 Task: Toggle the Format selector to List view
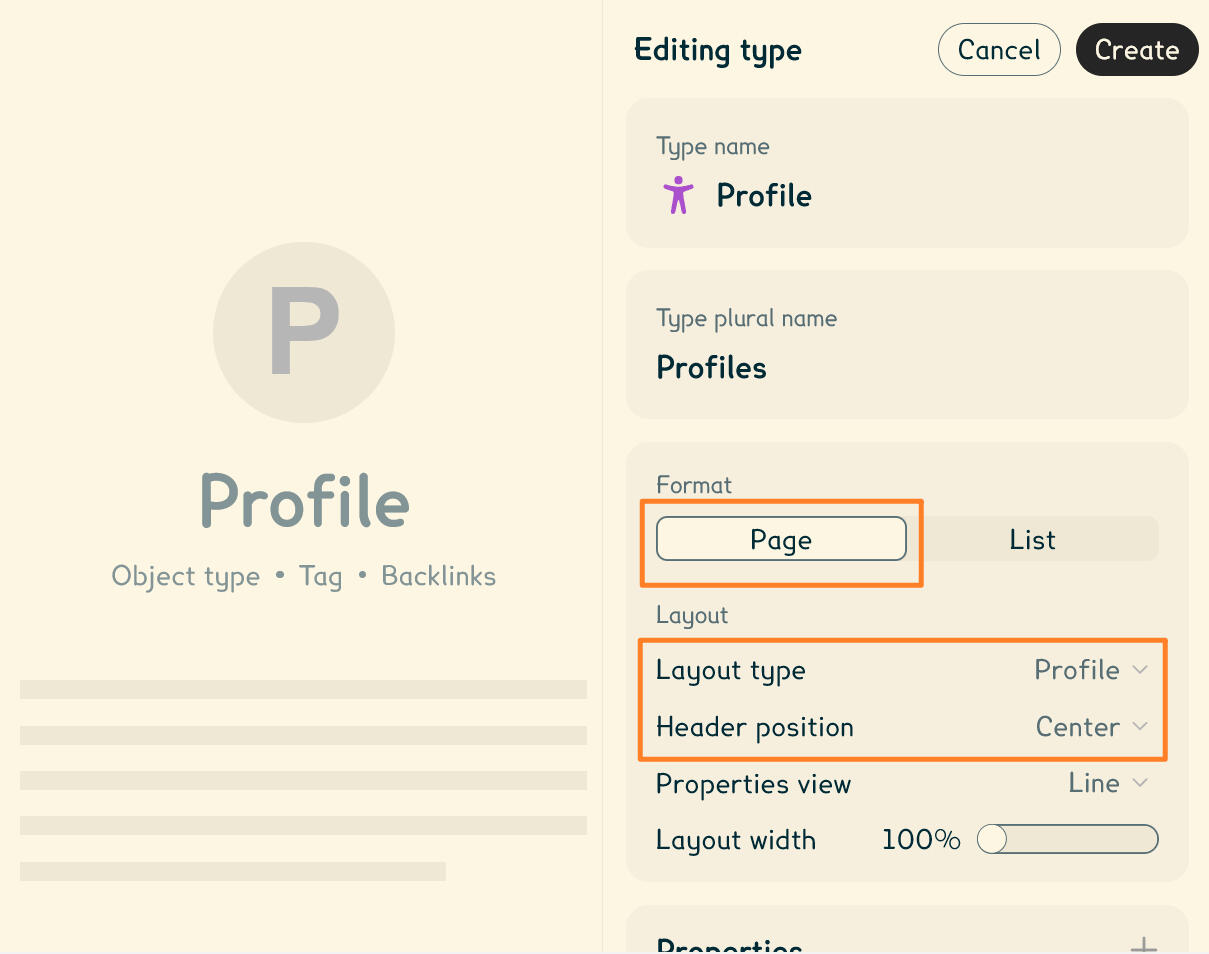point(1032,539)
